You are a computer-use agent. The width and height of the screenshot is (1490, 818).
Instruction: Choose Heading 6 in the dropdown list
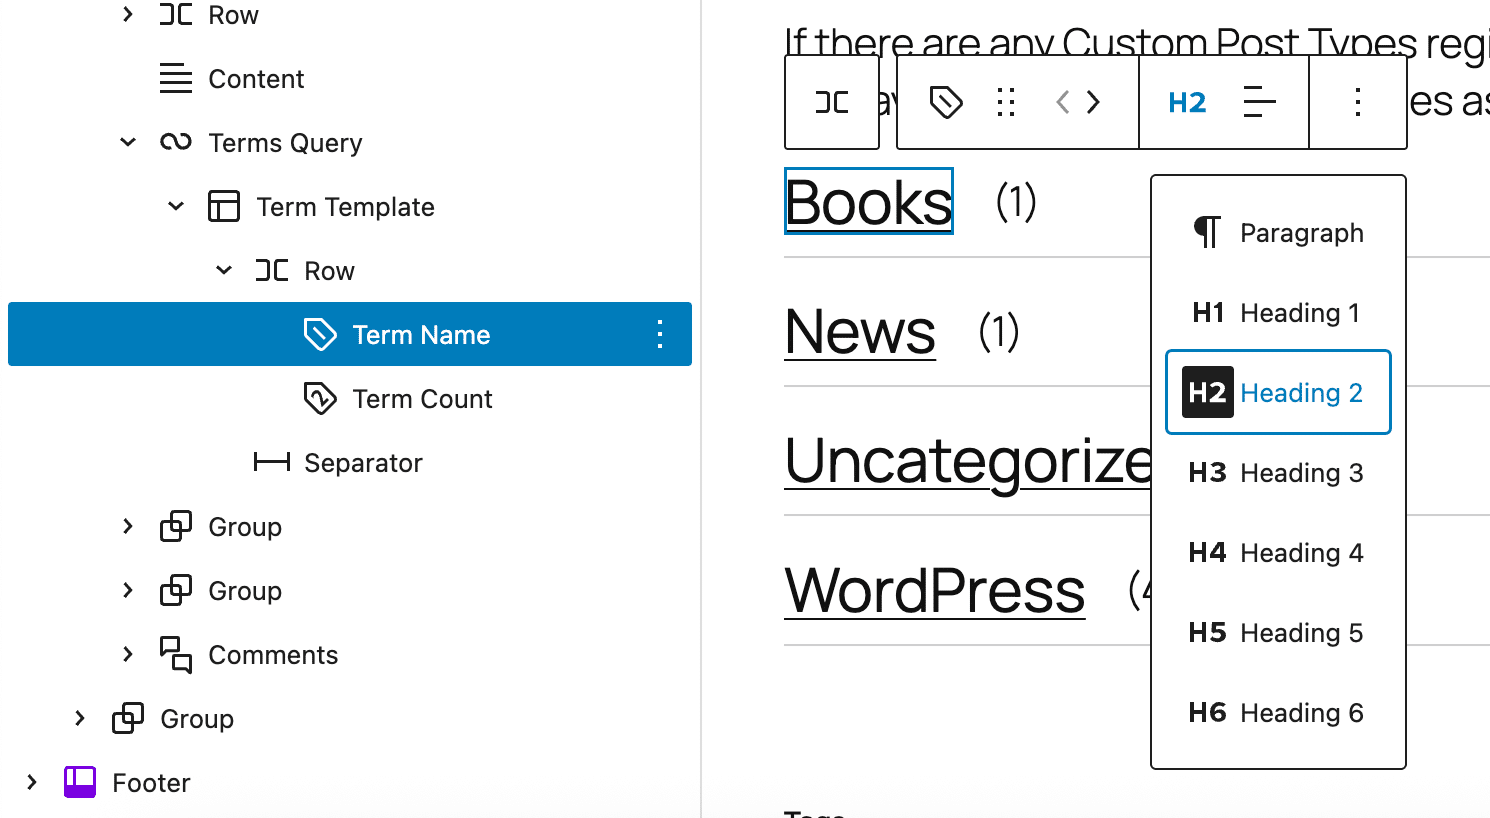click(1276, 712)
